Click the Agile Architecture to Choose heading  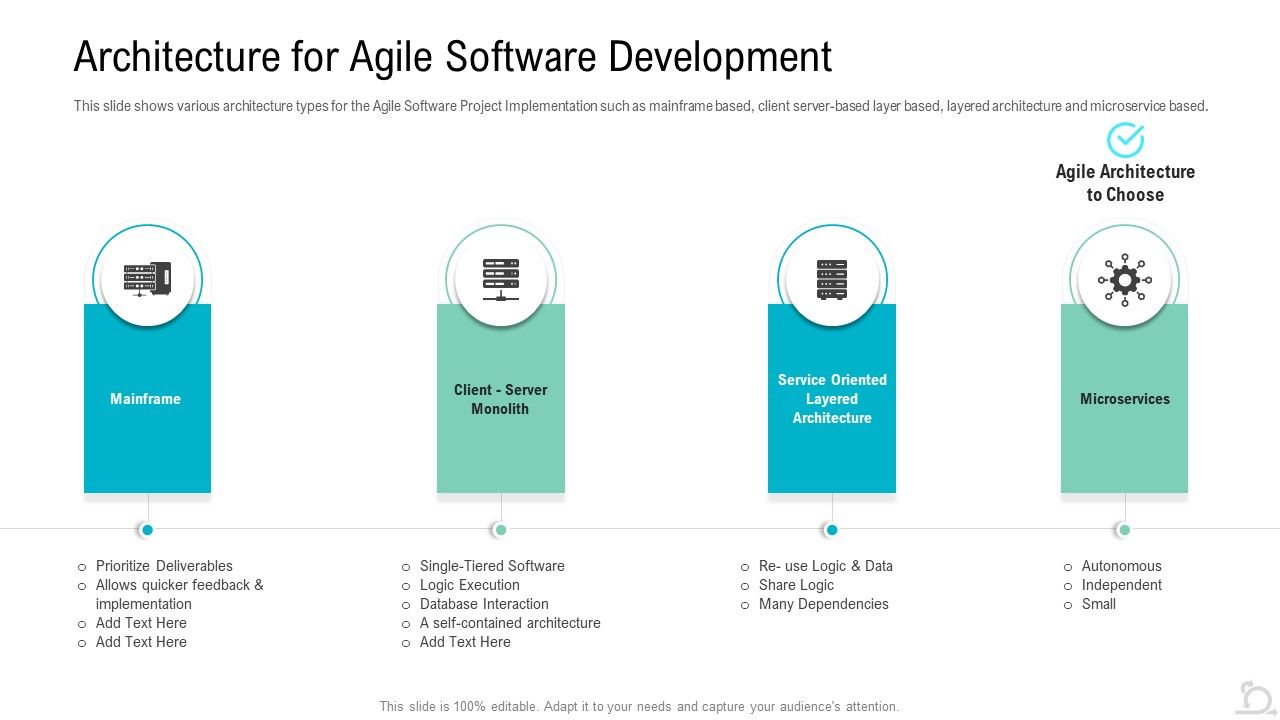point(1125,183)
